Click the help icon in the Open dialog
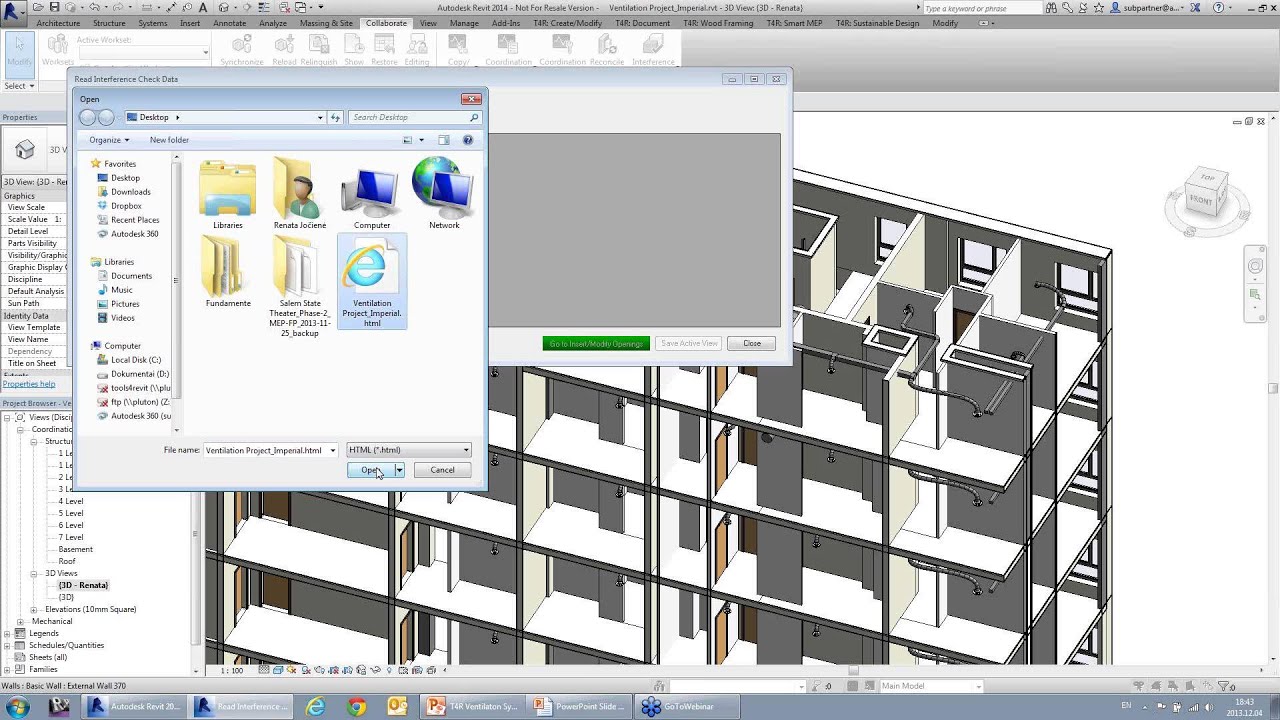This screenshot has height=720, width=1280. click(467, 140)
